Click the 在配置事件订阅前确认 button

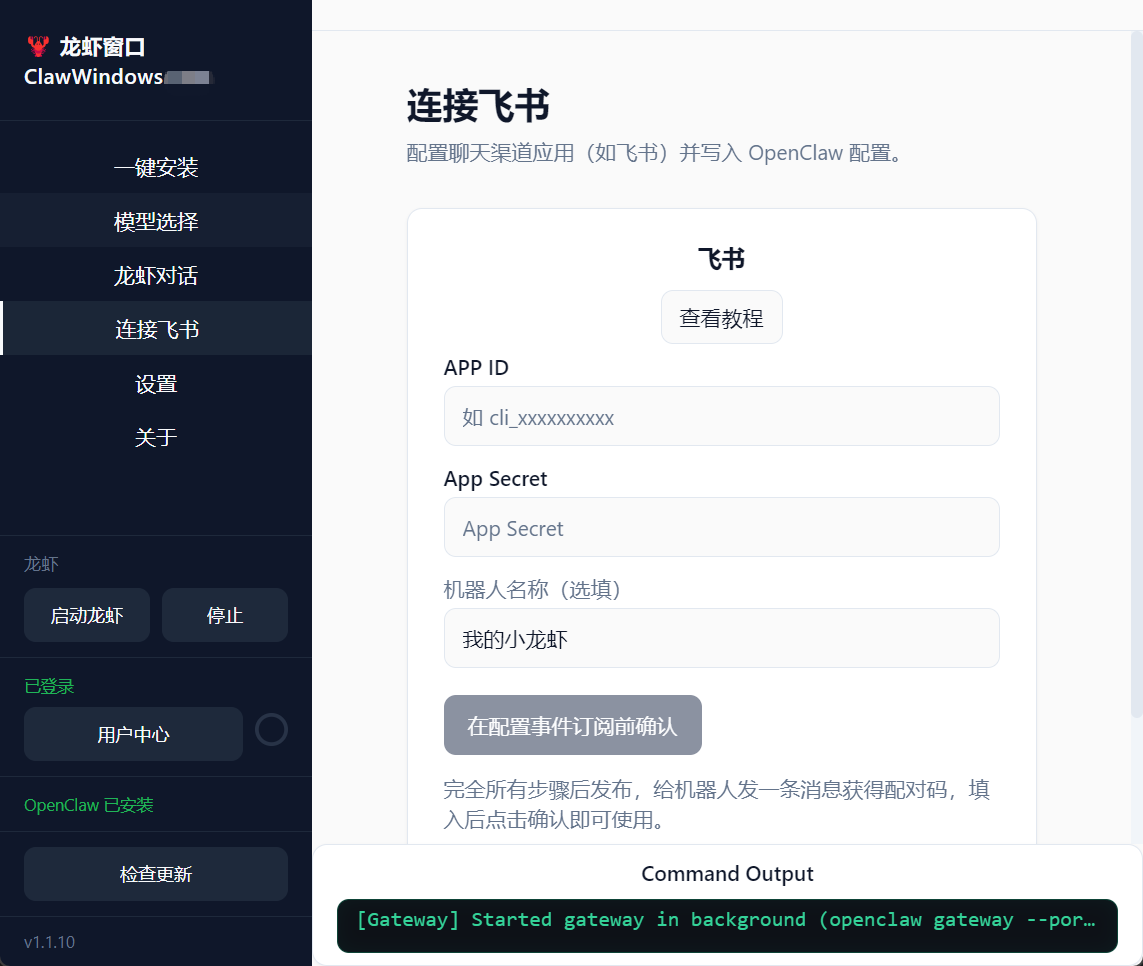pos(573,725)
